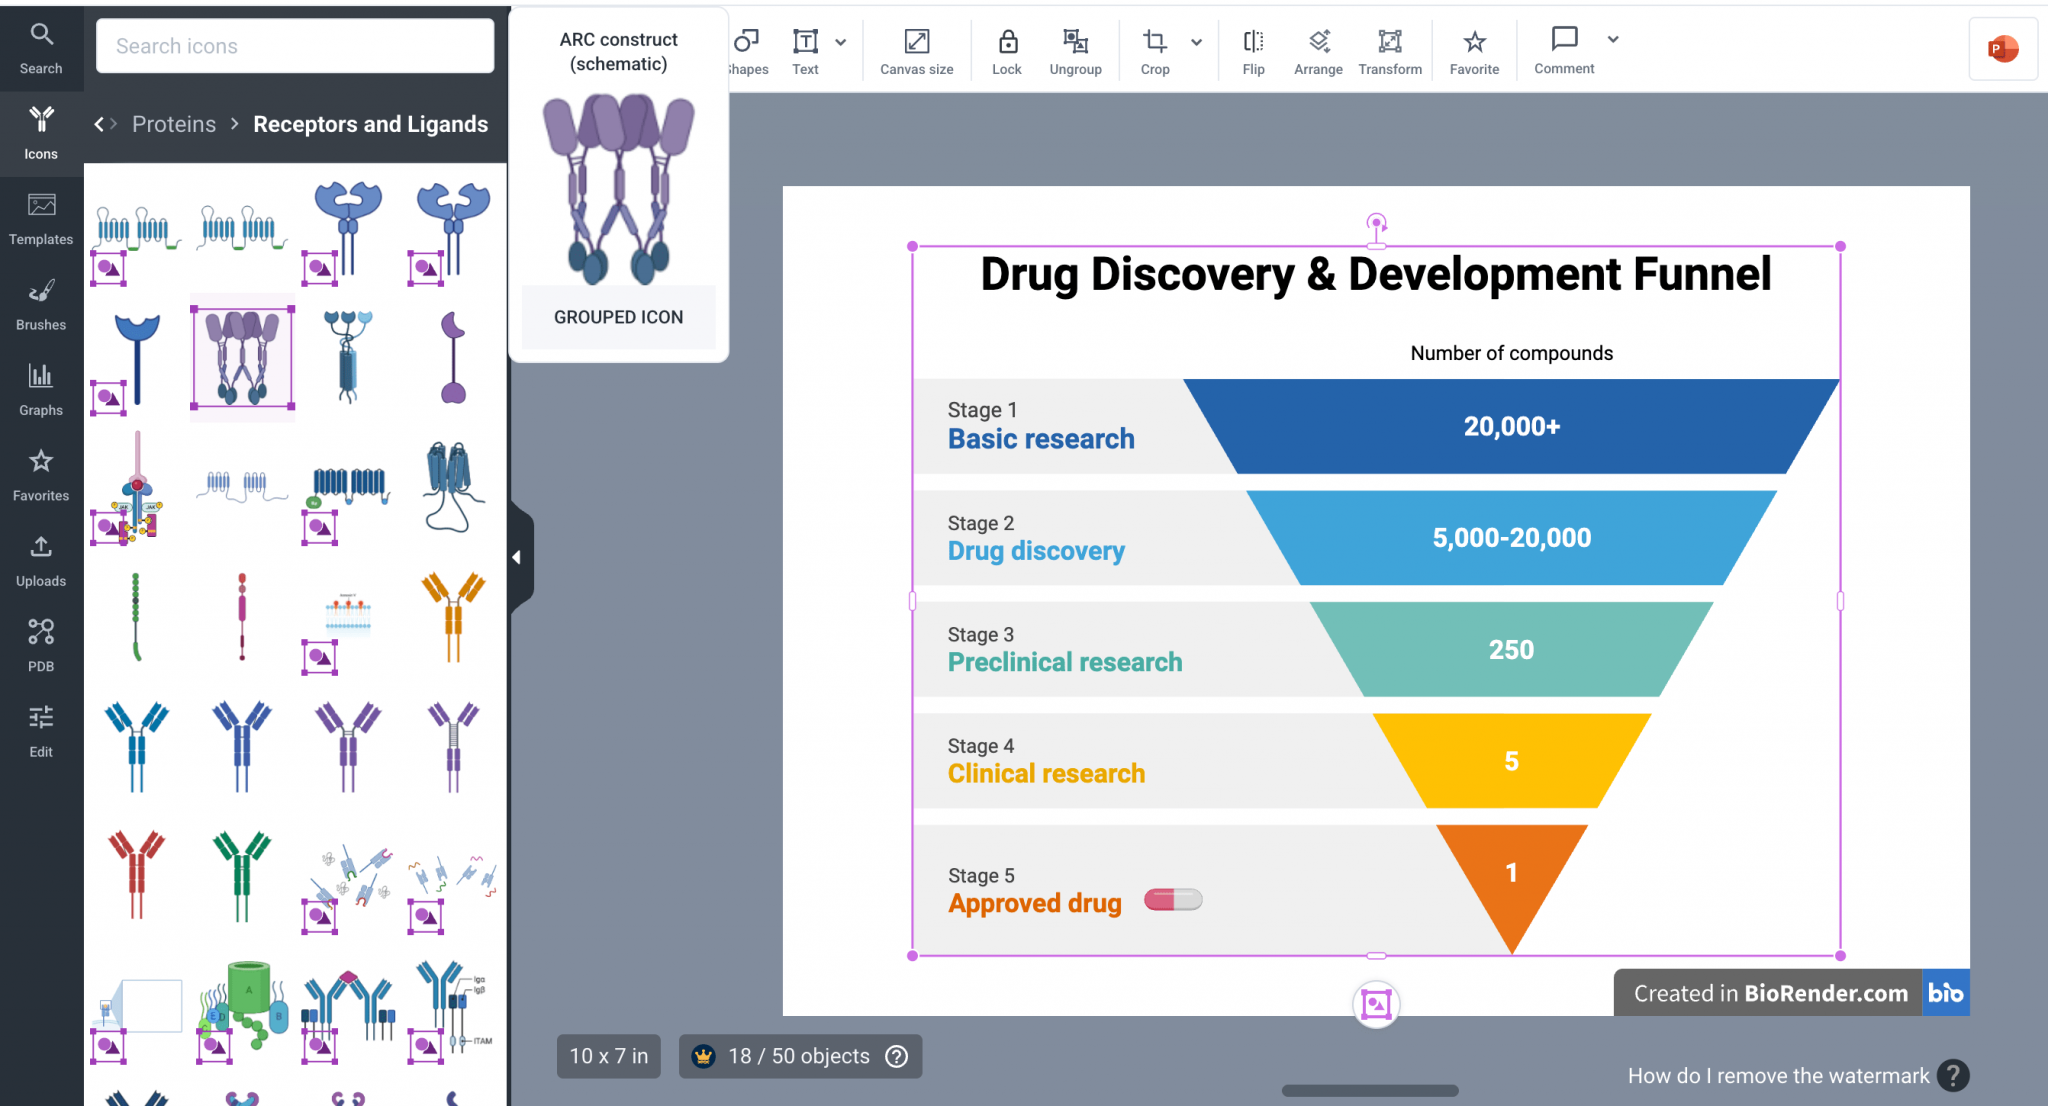
Task: Click the horizontal canvas scrollbar
Action: click(x=1370, y=1091)
